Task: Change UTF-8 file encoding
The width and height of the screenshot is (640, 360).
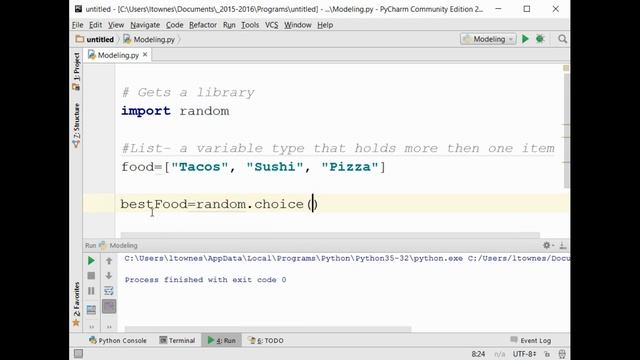Action: [524, 354]
